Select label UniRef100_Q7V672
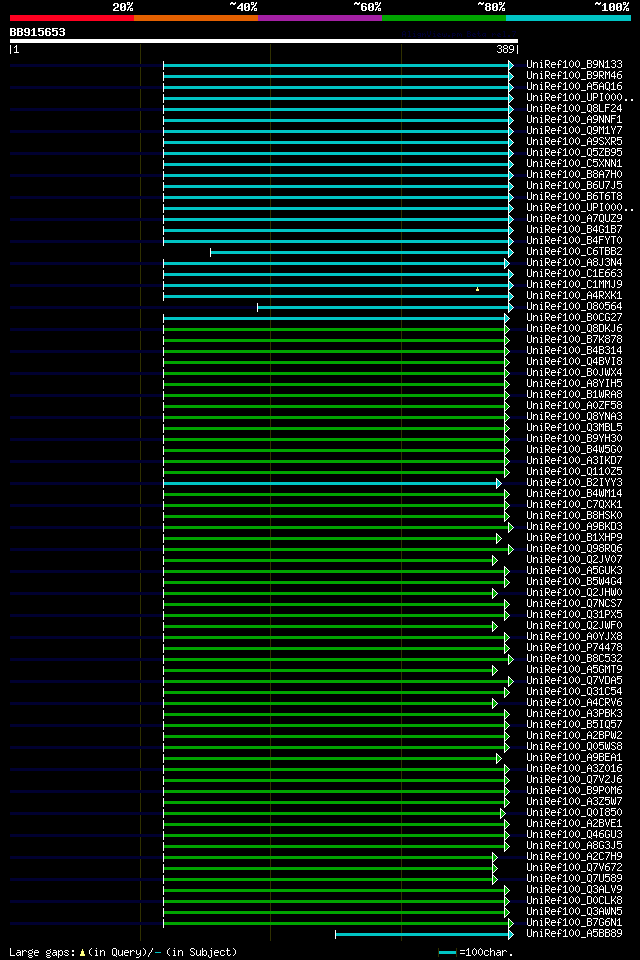640x960 pixels. pos(574,869)
